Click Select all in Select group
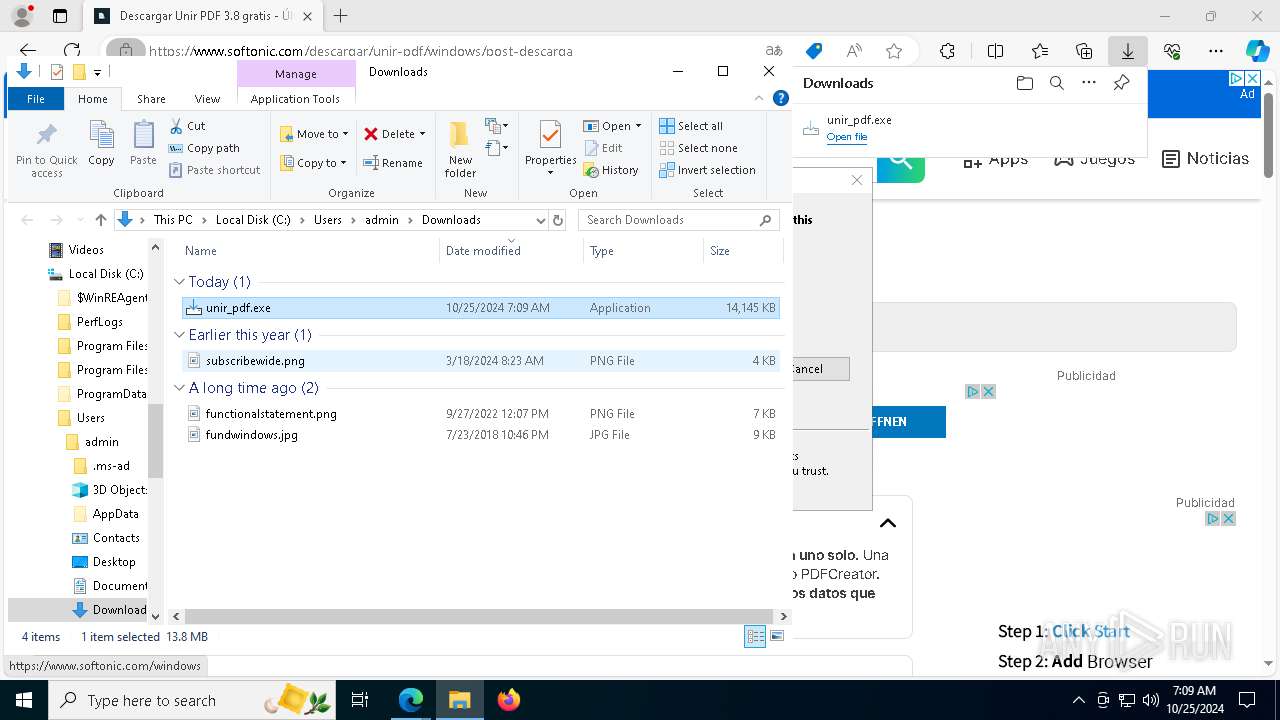 point(691,126)
